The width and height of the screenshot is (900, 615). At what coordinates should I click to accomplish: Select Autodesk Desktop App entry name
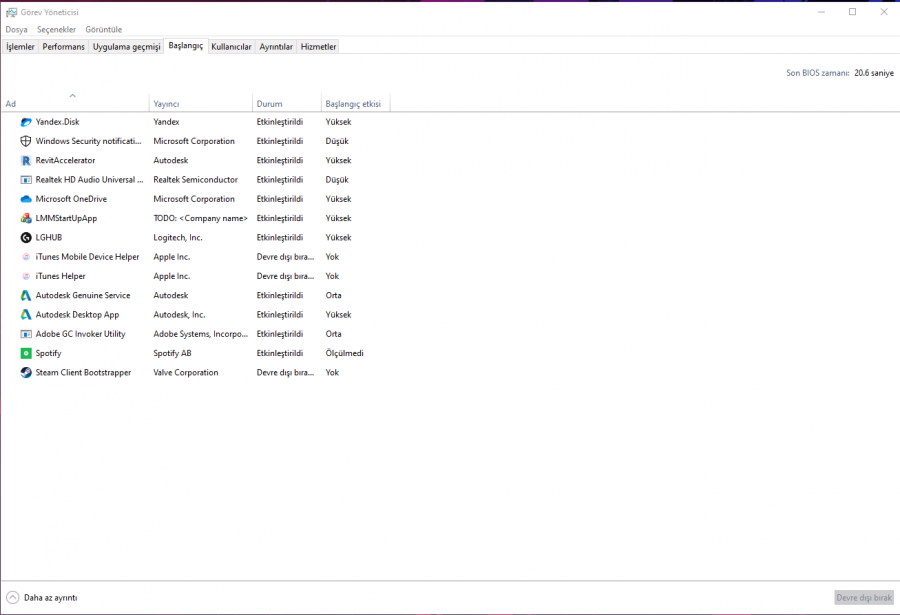(x=77, y=315)
